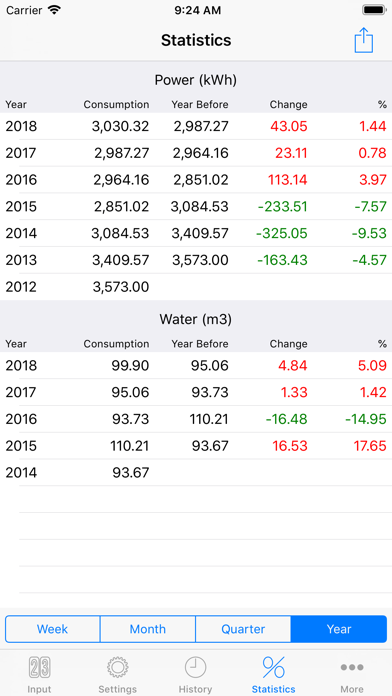Tap the Consumption column header under Power
Image resolution: width=392 pixels, height=696 pixels.
116,105
